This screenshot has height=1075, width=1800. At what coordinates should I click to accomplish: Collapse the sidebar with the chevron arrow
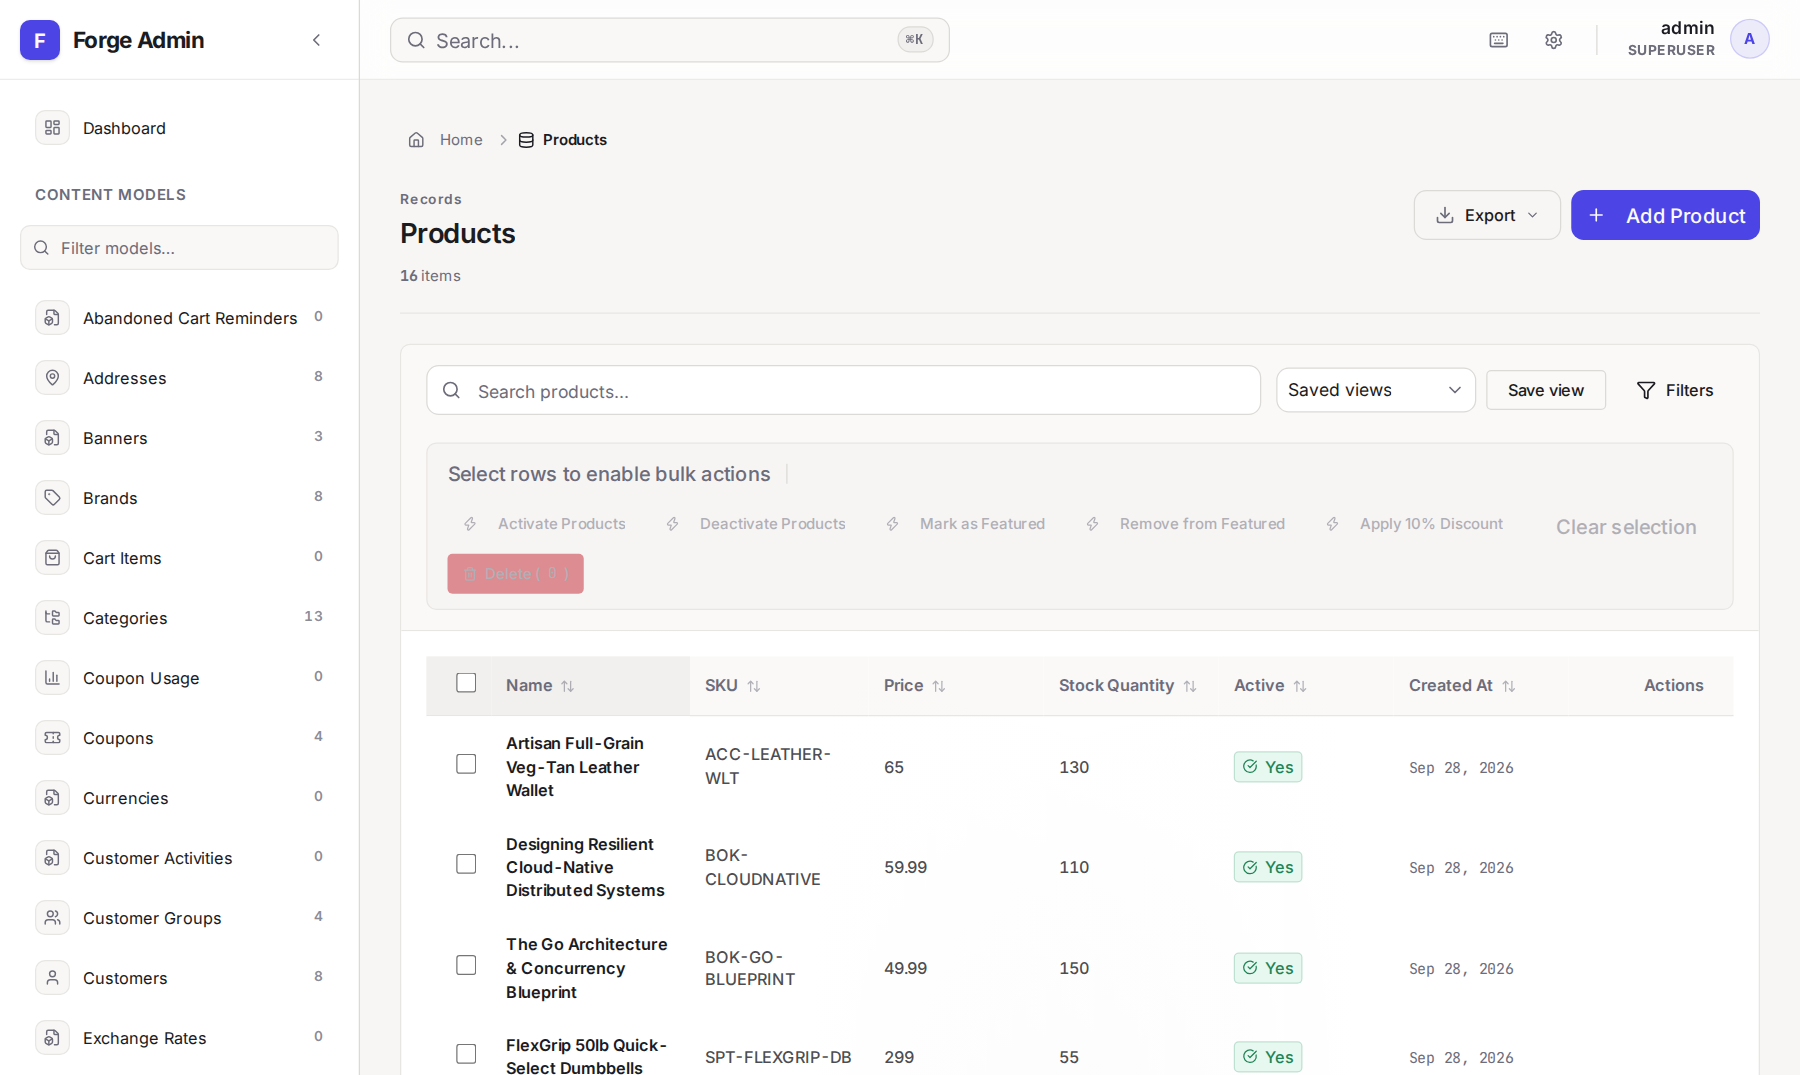[317, 40]
